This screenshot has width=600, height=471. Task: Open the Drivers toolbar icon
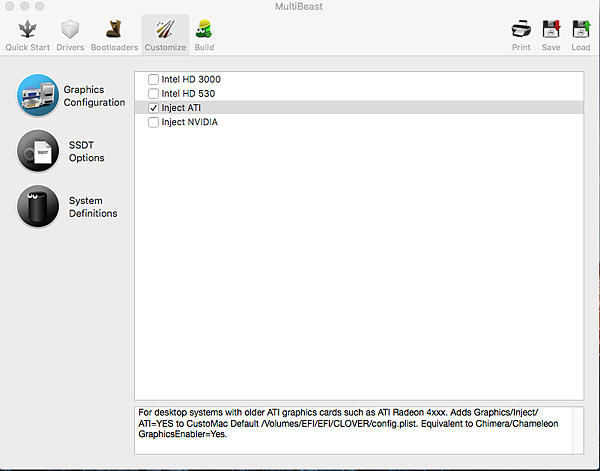pyautogui.click(x=70, y=29)
